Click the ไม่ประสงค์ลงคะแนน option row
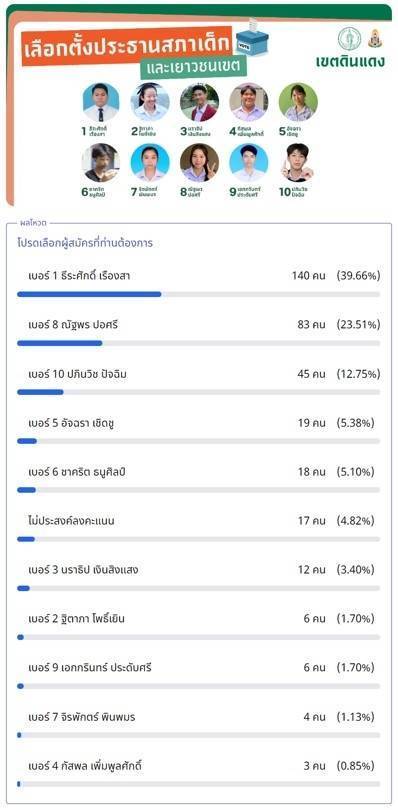Viewport: 398px width, 810px height. pos(198,528)
